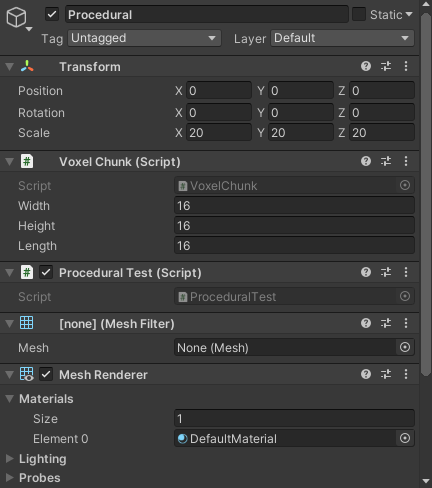Open Transform component help reference

366,66
